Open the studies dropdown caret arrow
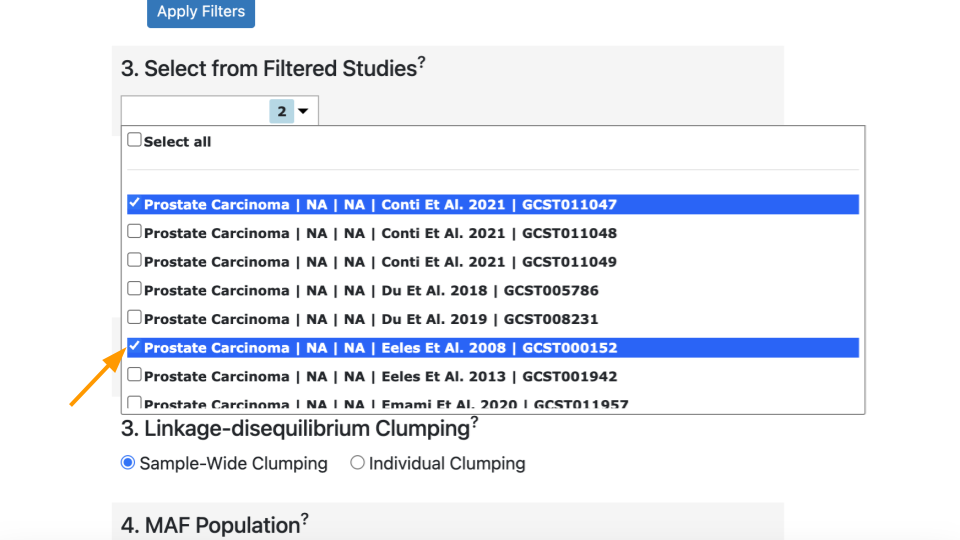 pos(303,111)
